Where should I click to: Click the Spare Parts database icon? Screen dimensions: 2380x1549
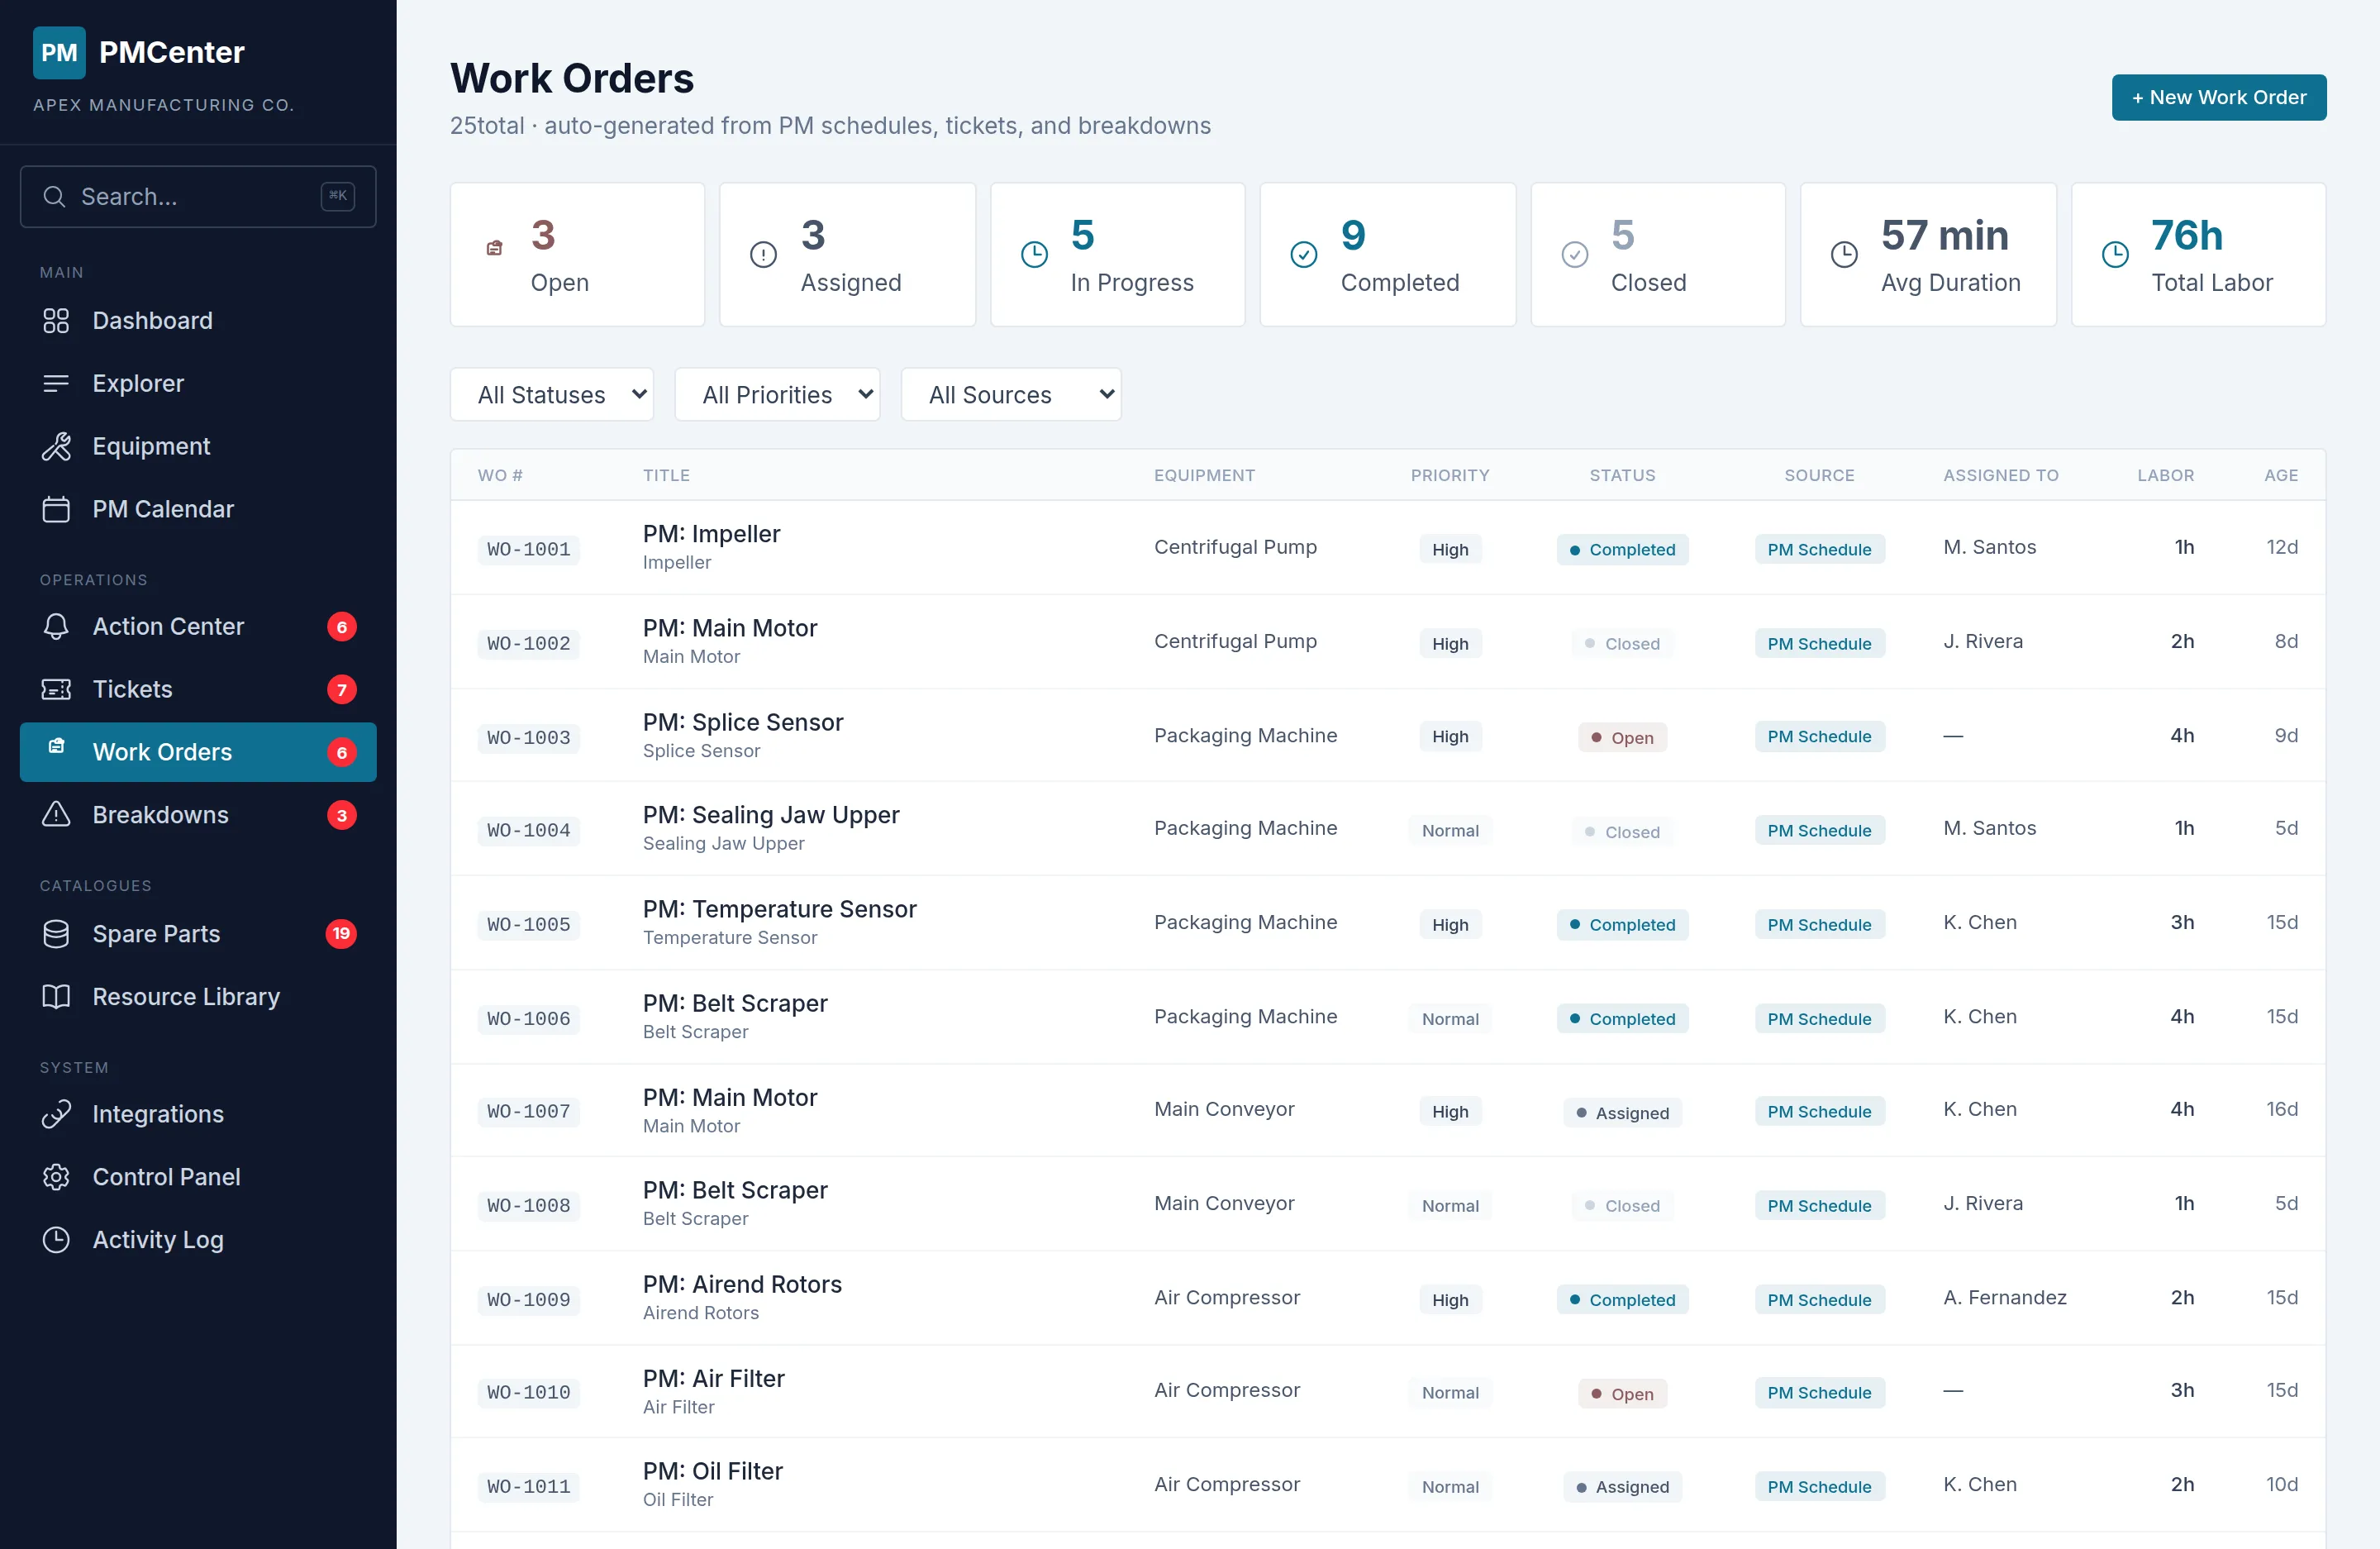coord(56,934)
